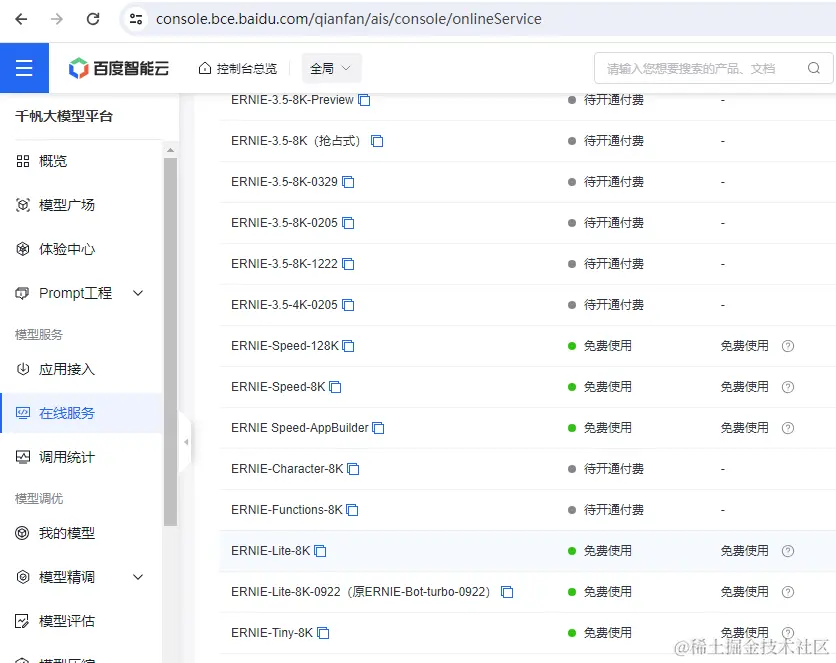Open help icon for ERNIE-Lite-8K pricing
The width and height of the screenshot is (836, 663).
click(788, 552)
